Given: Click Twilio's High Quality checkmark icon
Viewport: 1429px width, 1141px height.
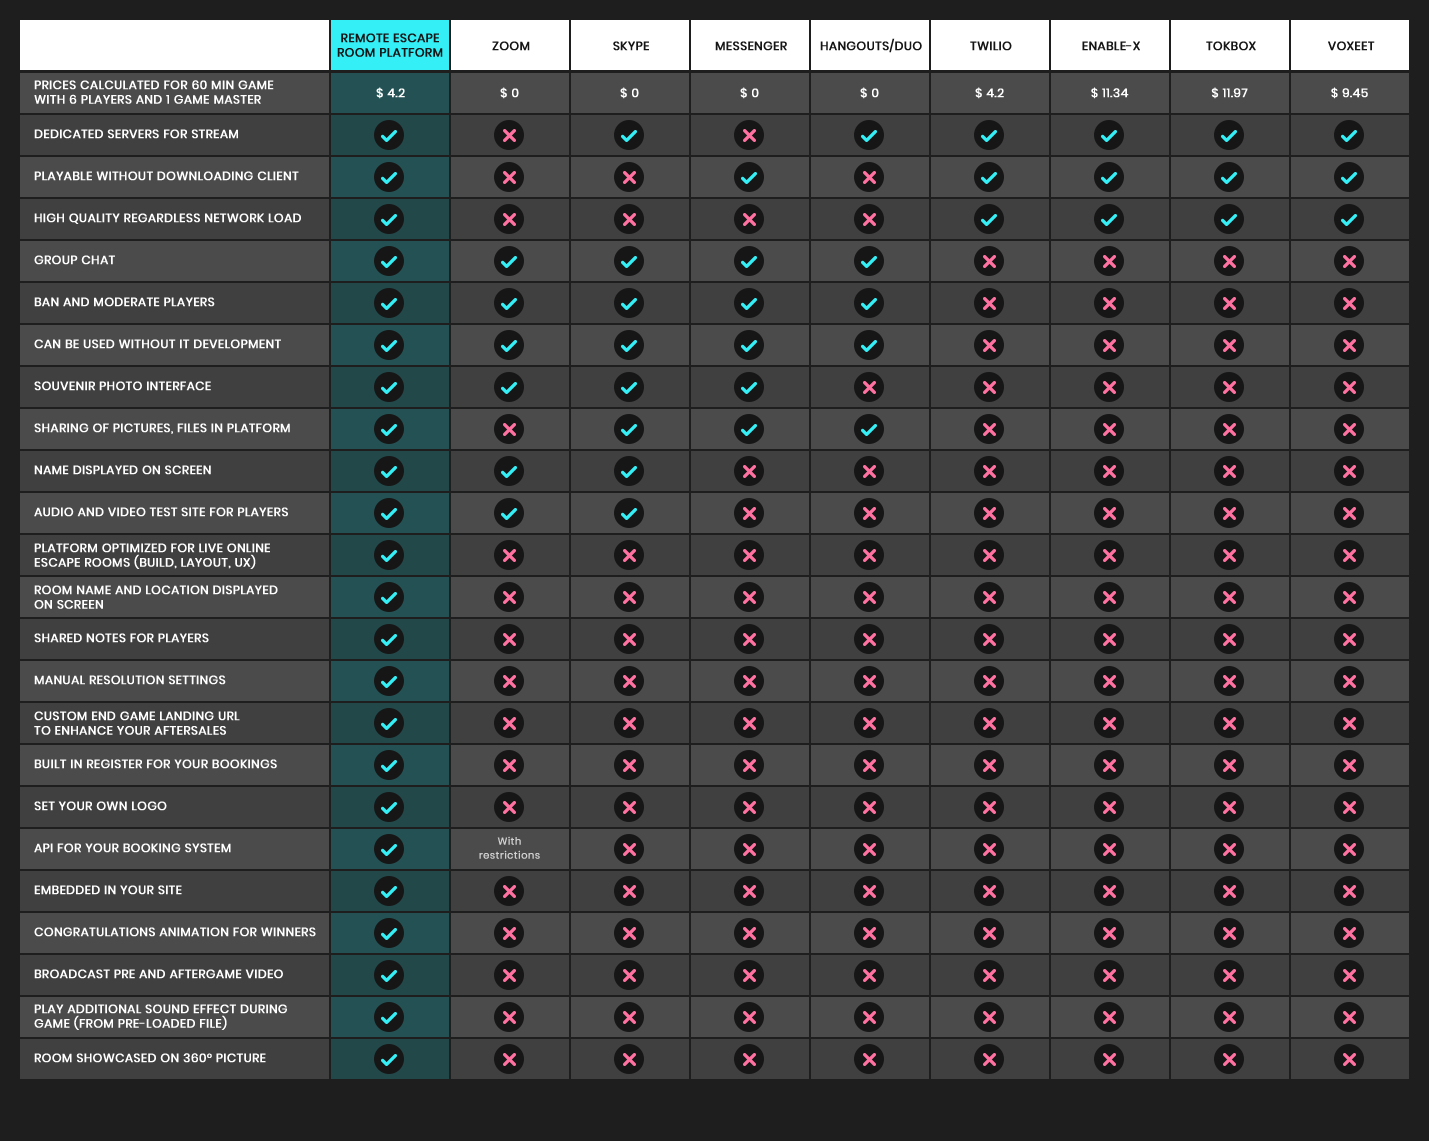Looking at the screenshot, I should 989,219.
